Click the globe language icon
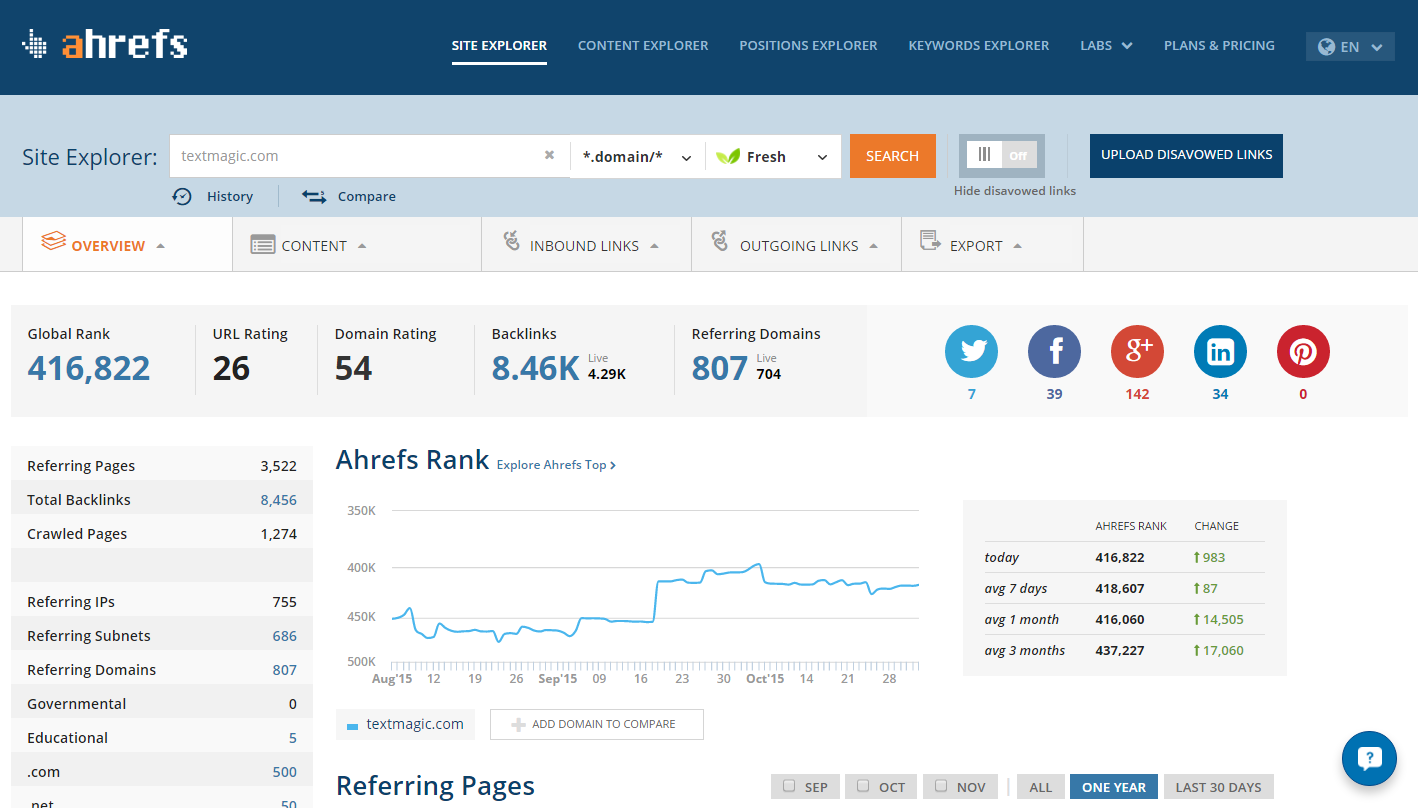 pyautogui.click(x=1327, y=46)
